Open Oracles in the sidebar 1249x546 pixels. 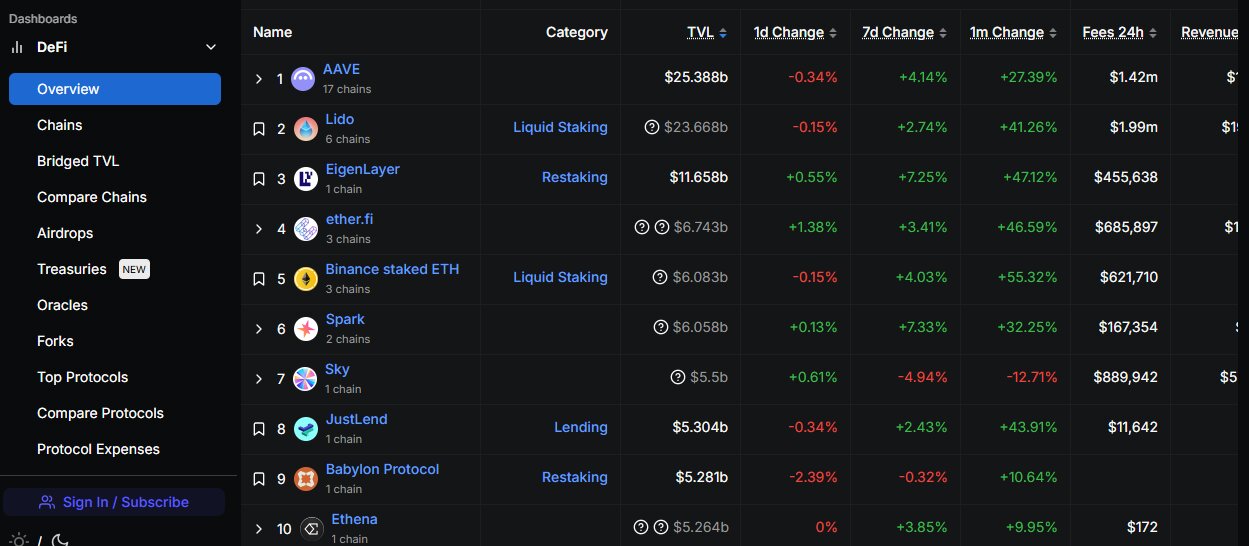click(x=62, y=305)
